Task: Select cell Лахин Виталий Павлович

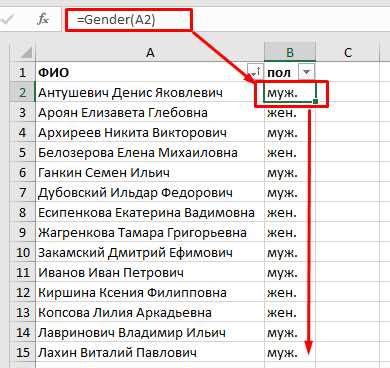Action: (150, 352)
